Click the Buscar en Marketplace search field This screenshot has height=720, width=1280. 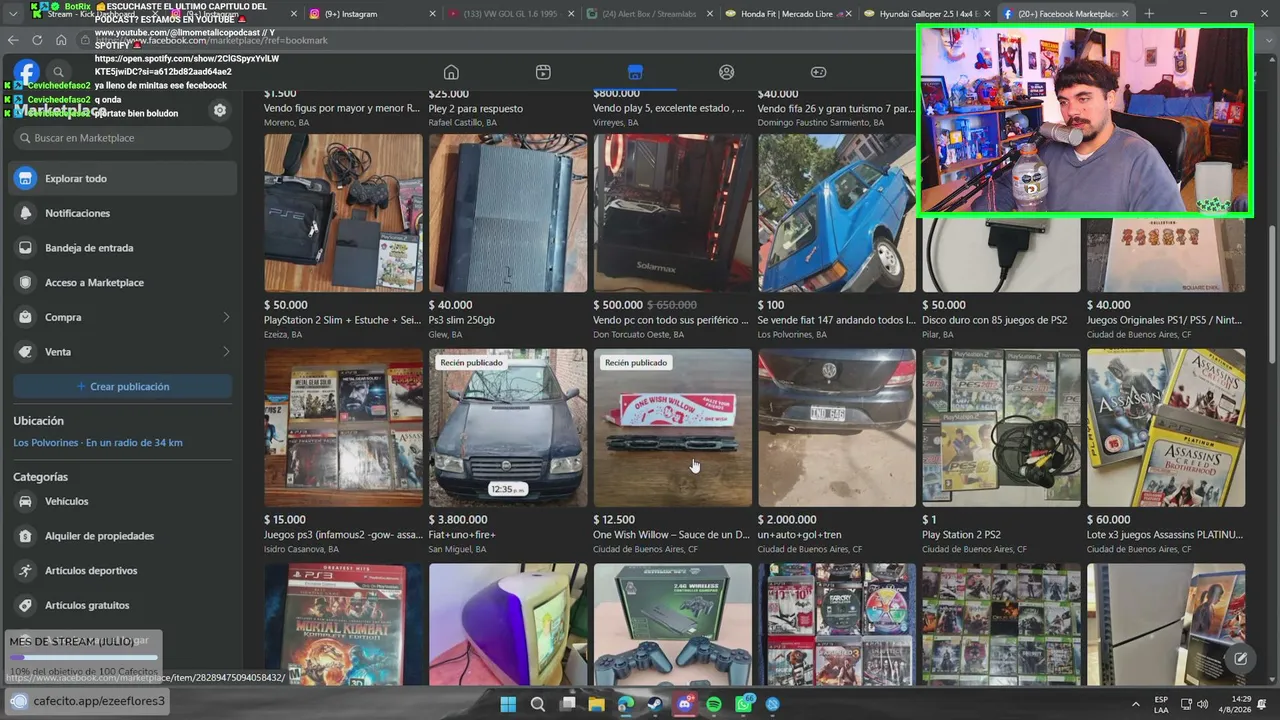123,138
